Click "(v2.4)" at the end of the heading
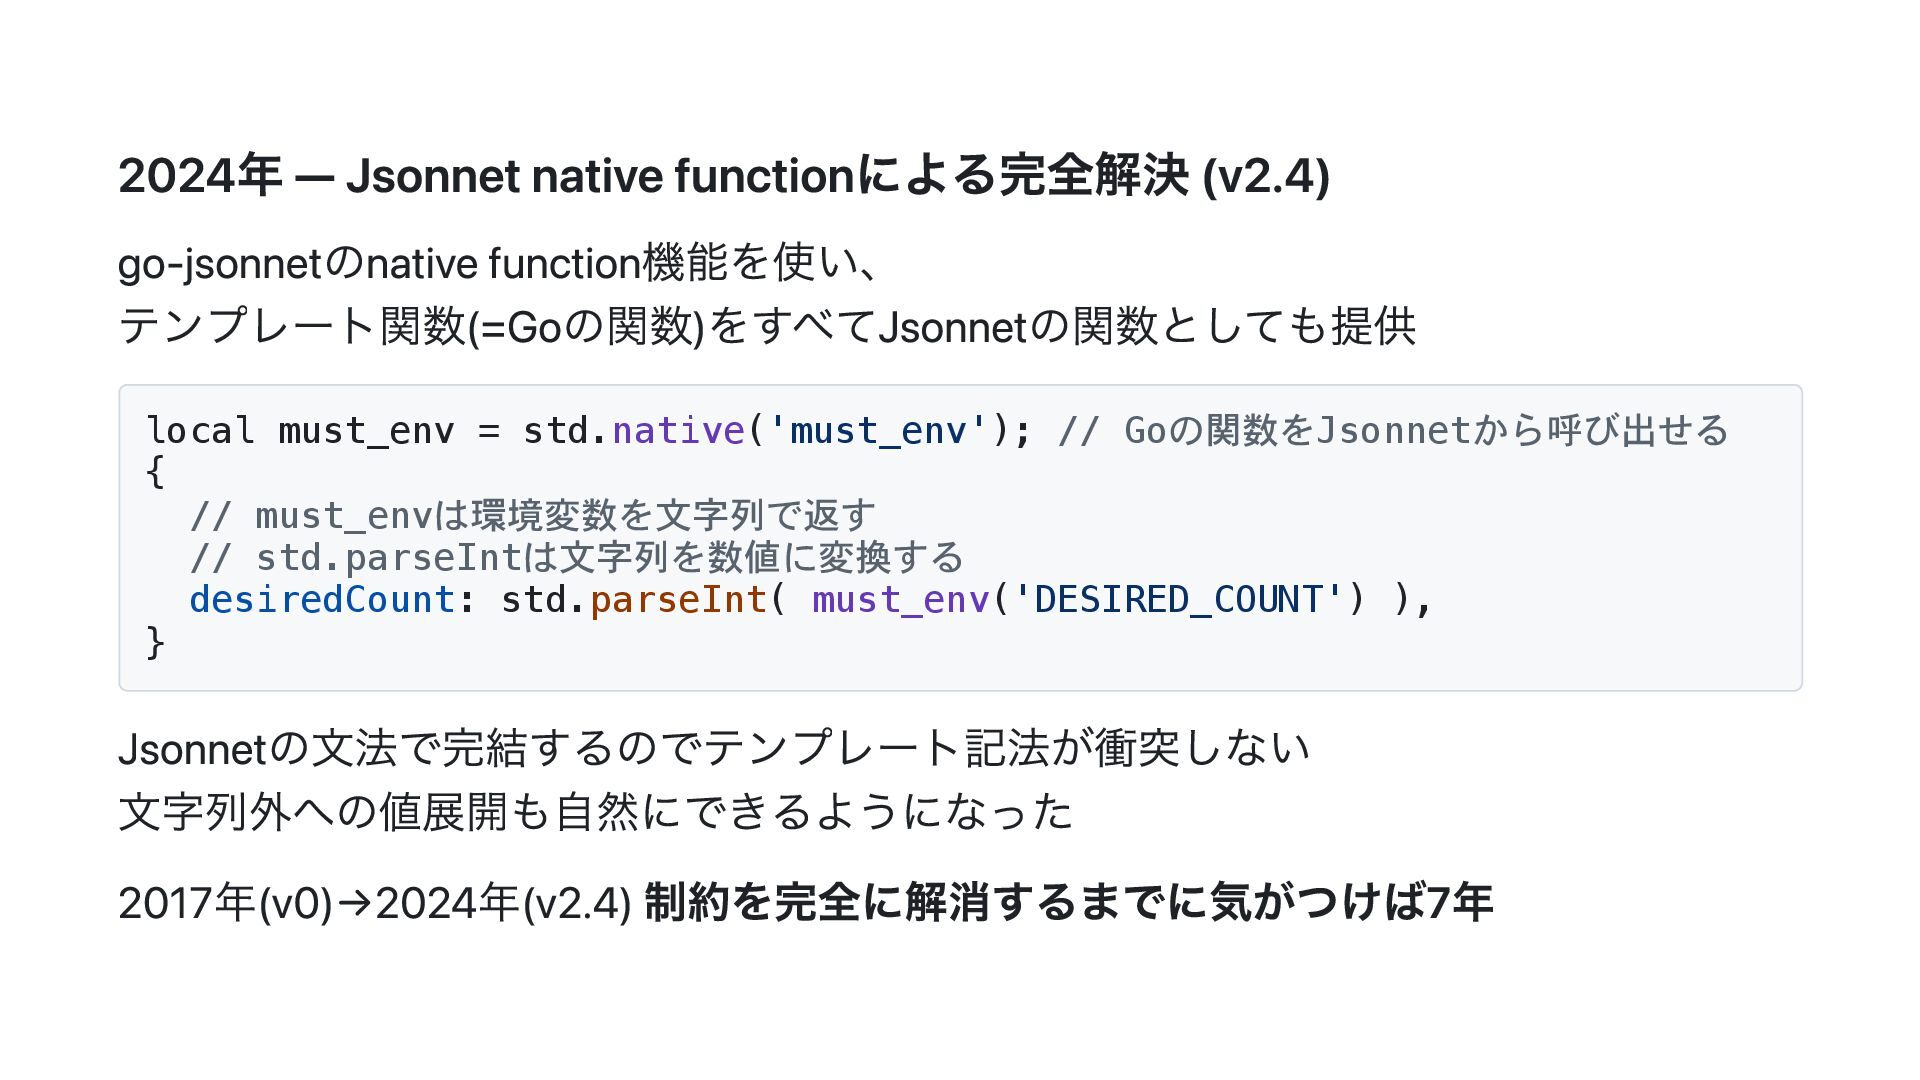 [x=1265, y=176]
